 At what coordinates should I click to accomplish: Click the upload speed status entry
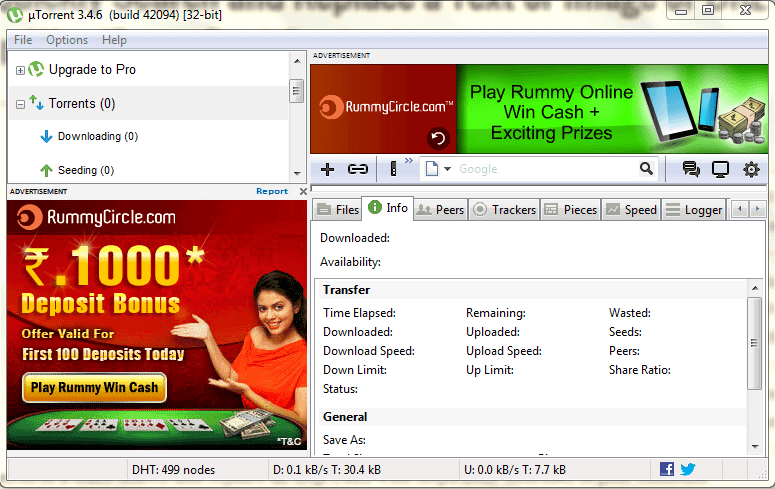tap(515, 470)
